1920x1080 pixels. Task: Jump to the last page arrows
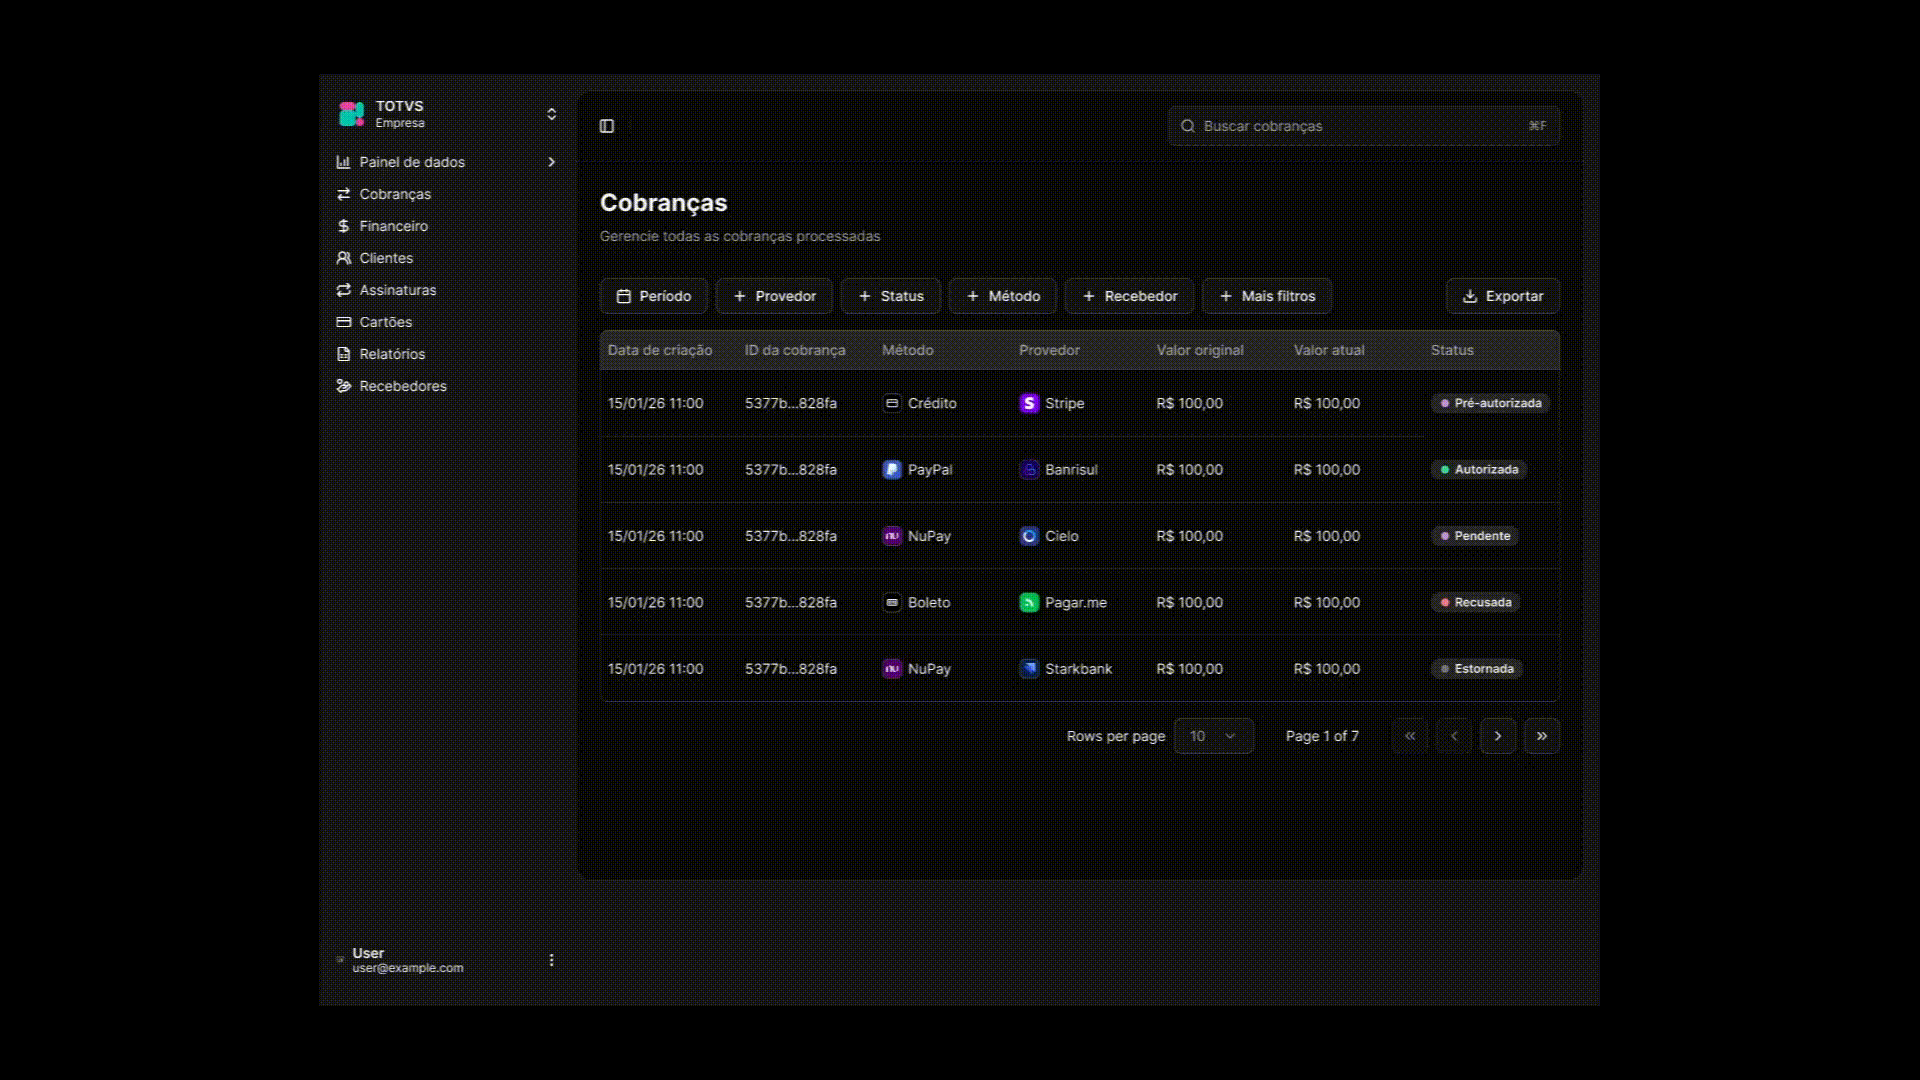1542,736
